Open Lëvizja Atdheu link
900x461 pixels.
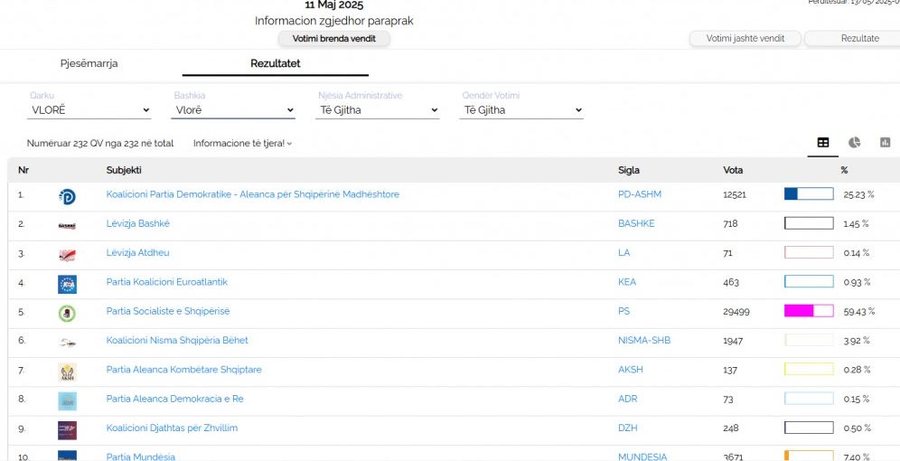point(138,253)
